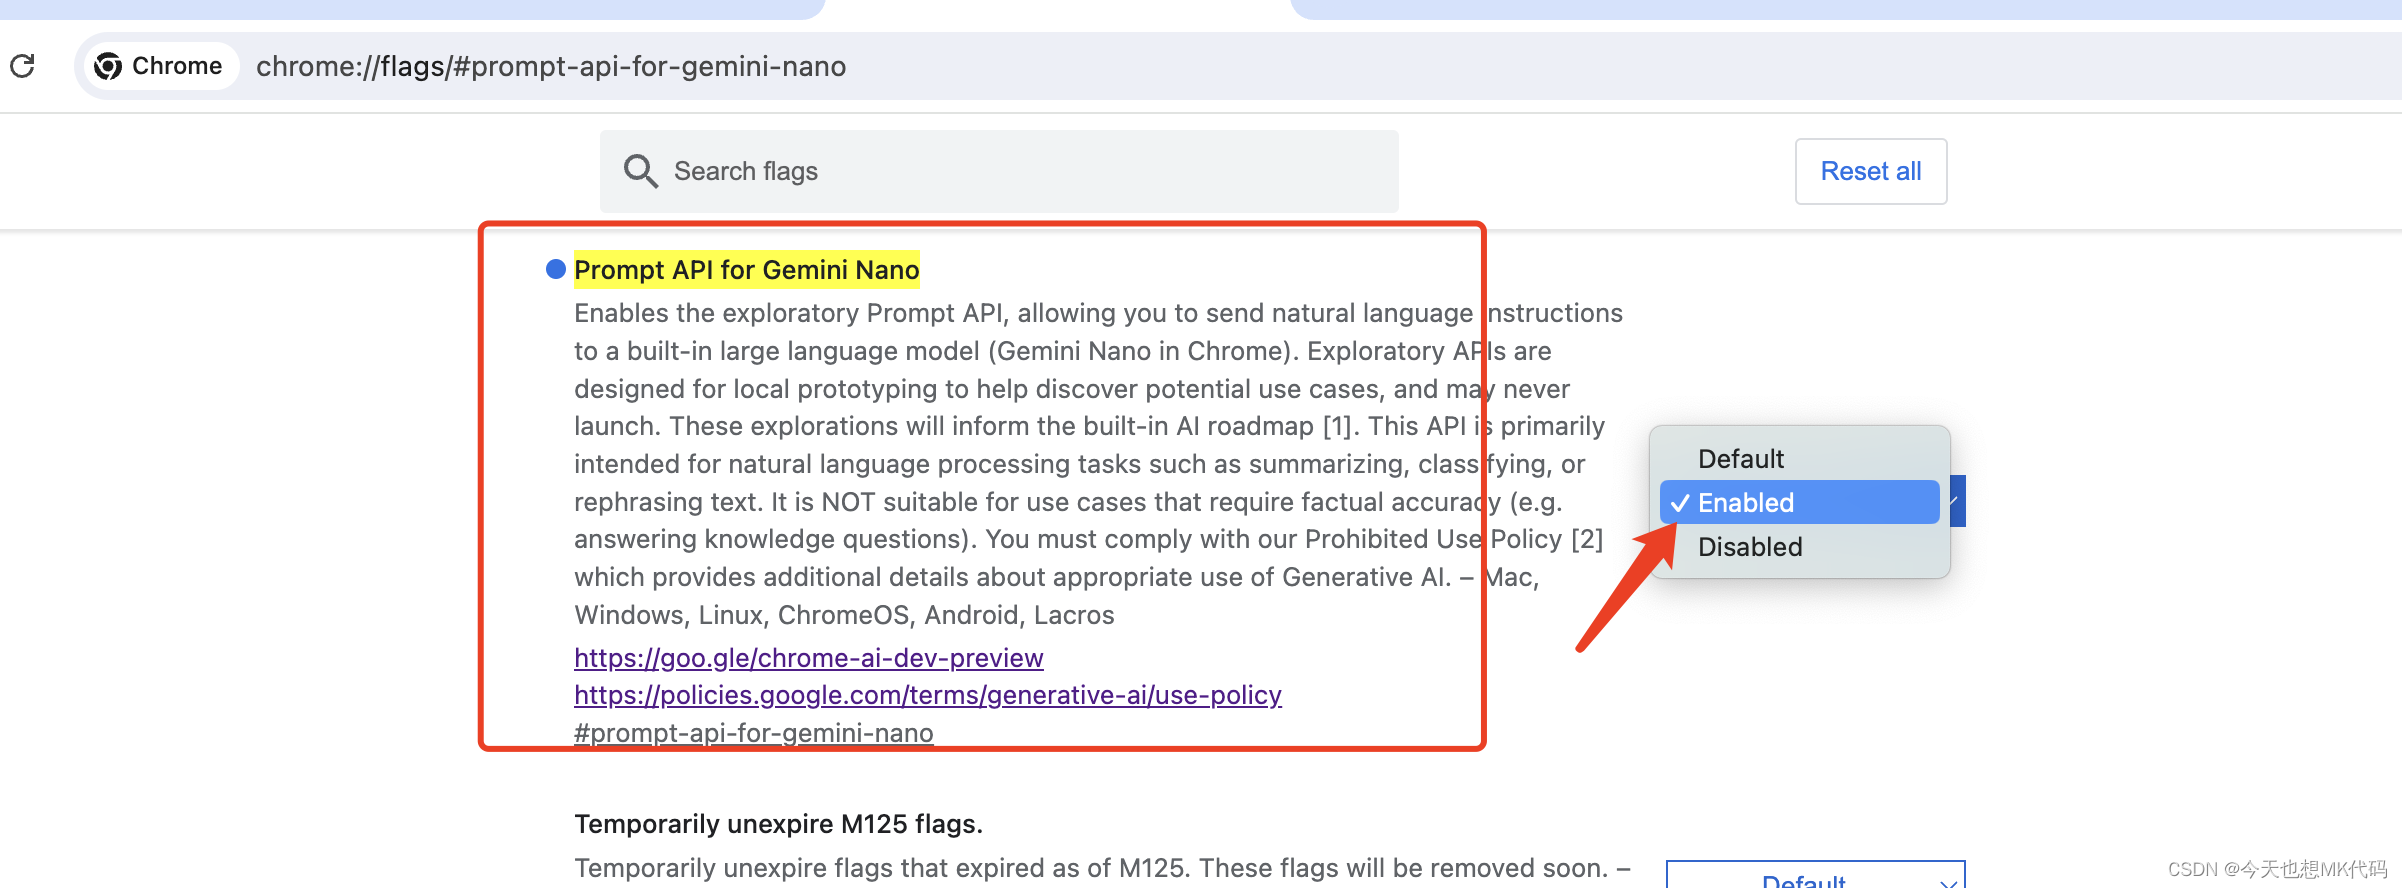Click the Temporarily unexpire M125 flags title
The width and height of the screenshot is (2402, 888).
point(778,824)
